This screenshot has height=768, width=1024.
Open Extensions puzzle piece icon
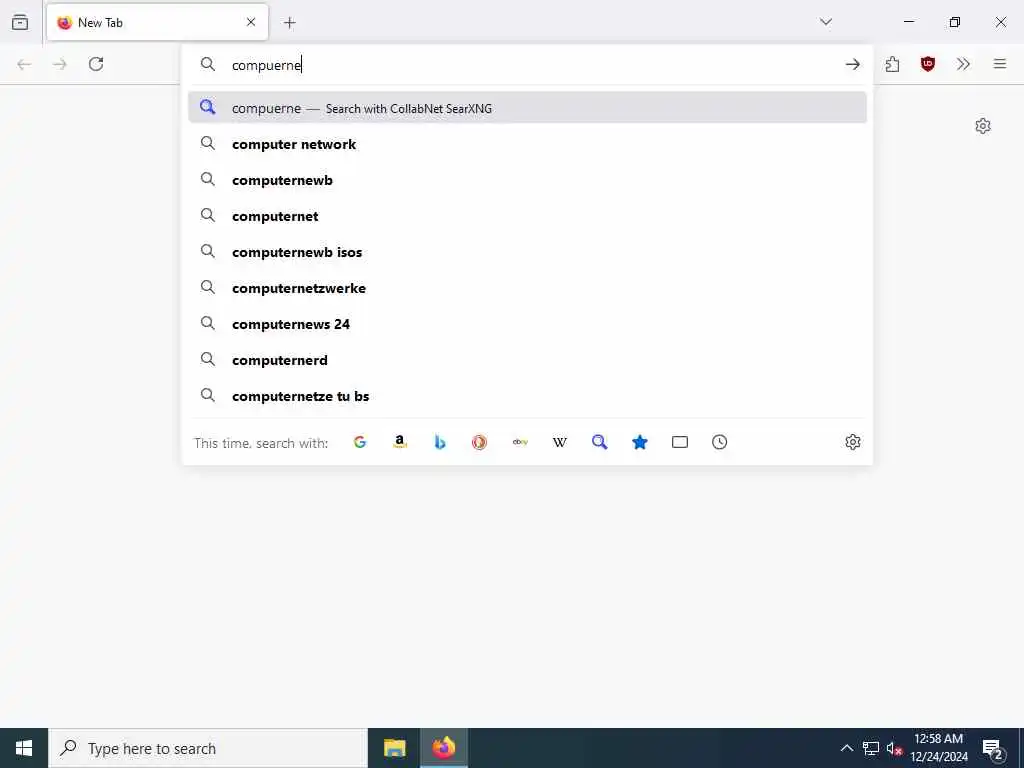click(x=892, y=64)
